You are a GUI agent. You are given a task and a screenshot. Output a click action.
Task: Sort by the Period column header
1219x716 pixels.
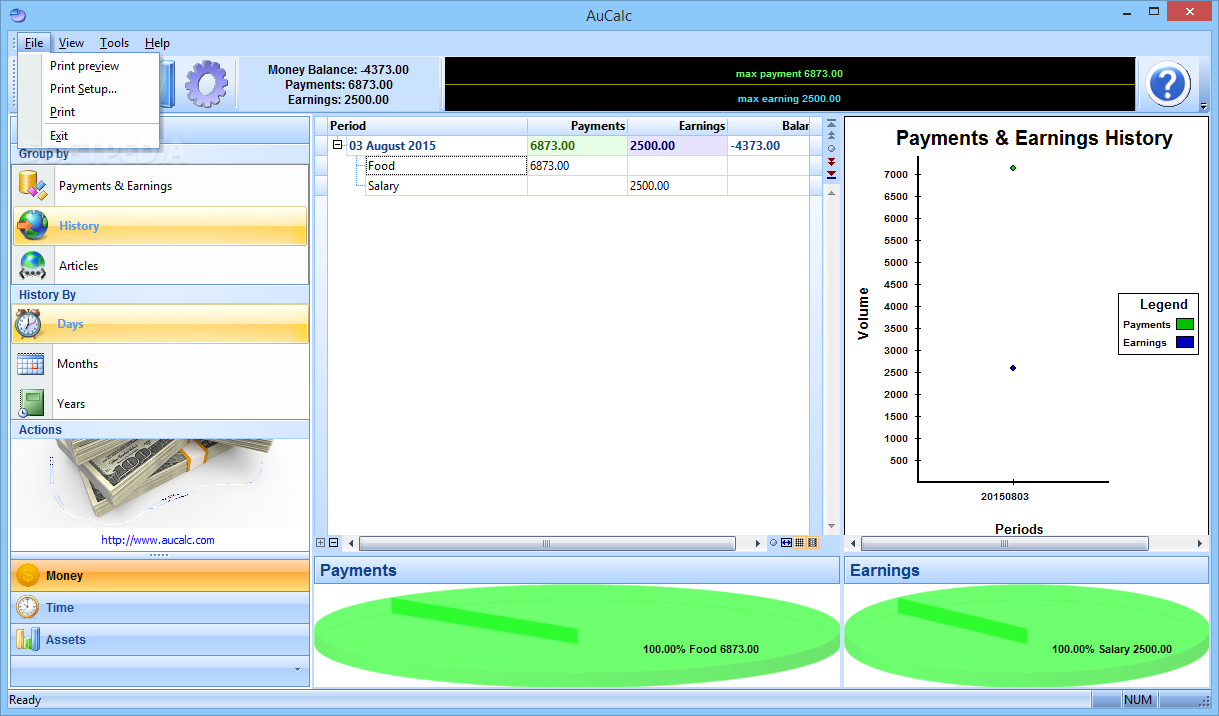tap(428, 126)
